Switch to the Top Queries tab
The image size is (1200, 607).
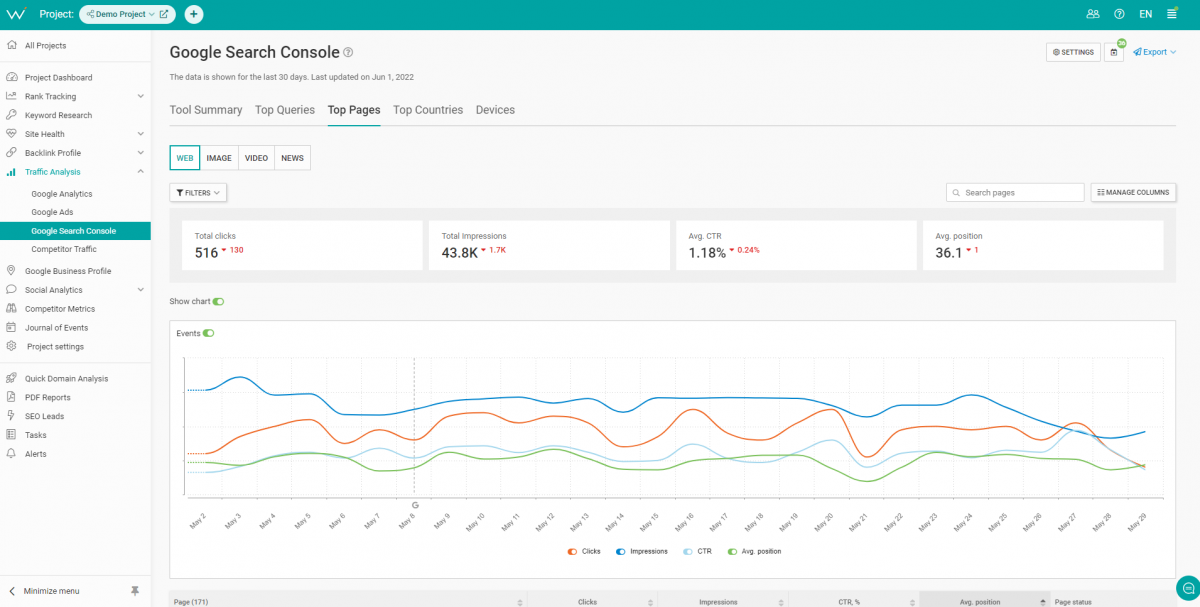[284, 110]
